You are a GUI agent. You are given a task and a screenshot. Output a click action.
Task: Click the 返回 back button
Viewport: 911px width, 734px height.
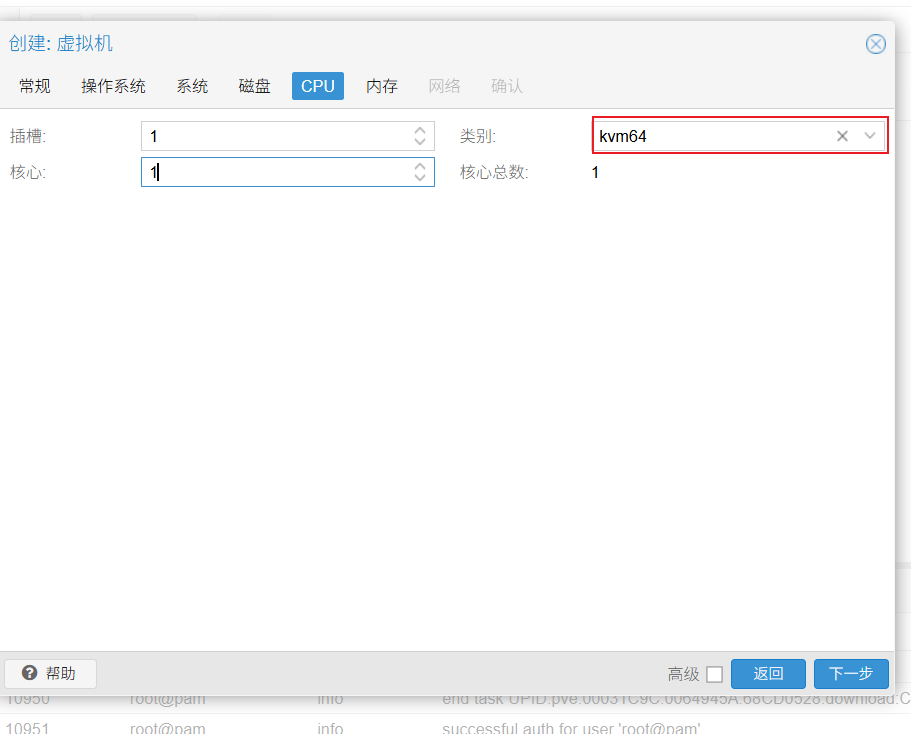[767, 674]
